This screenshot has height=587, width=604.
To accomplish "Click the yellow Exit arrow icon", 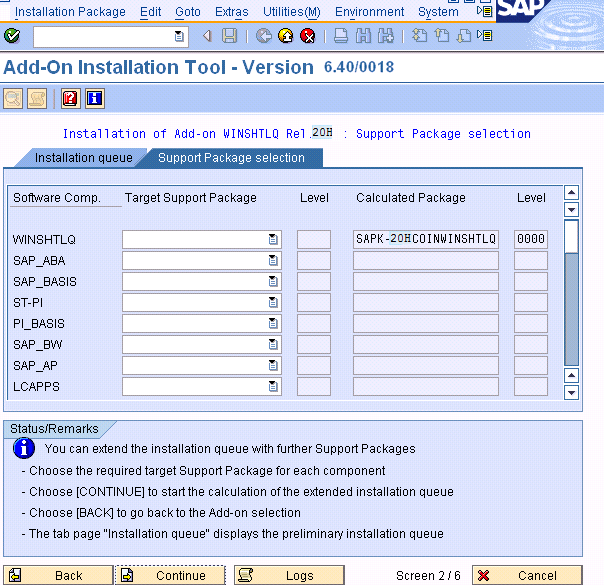I will pyautogui.click(x=286, y=36).
